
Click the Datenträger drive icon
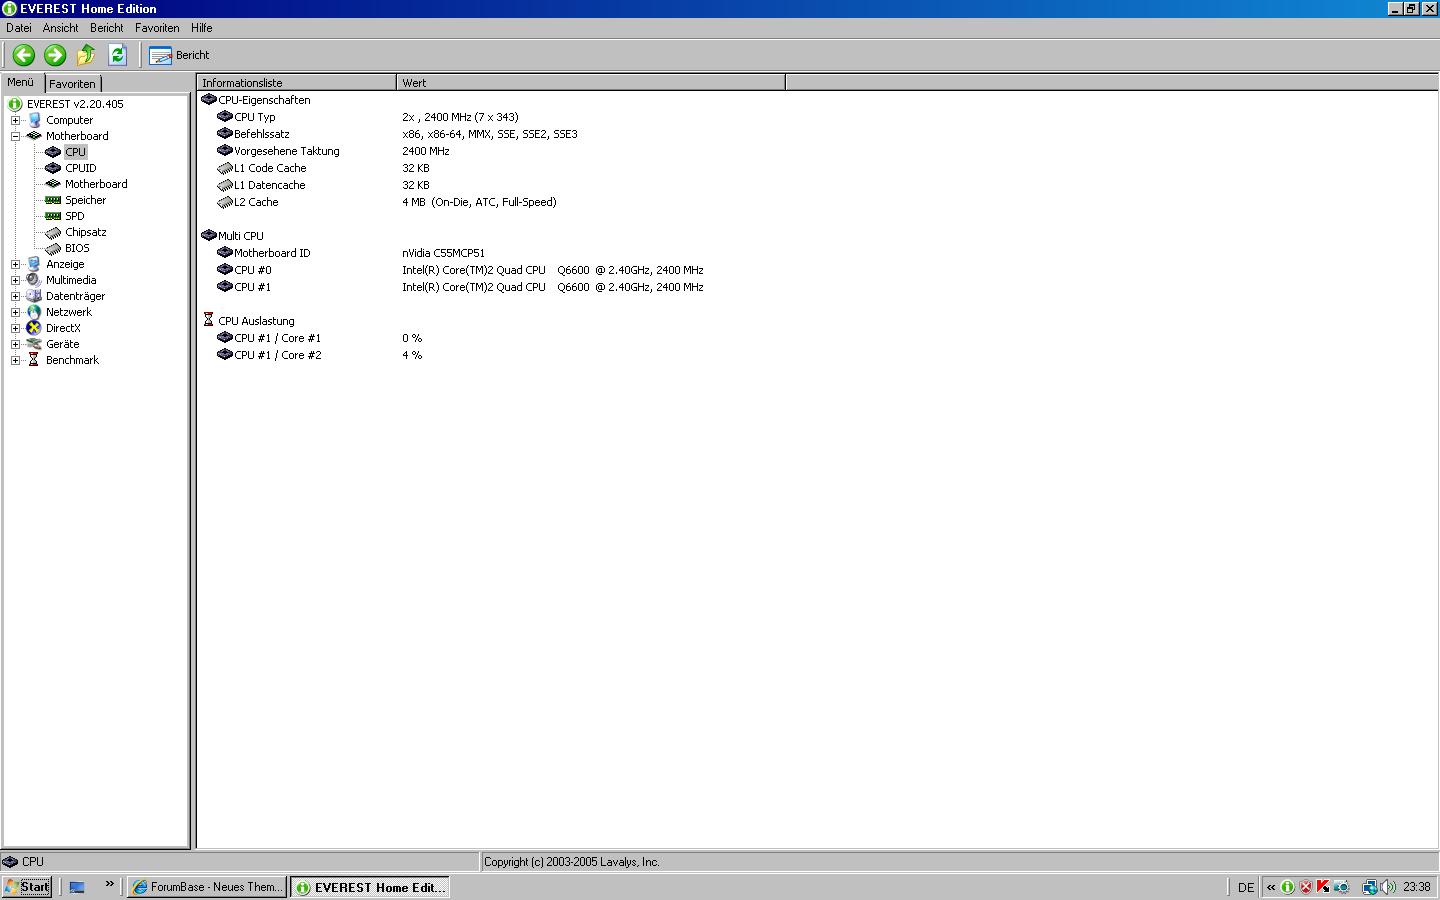click(x=34, y=296)
